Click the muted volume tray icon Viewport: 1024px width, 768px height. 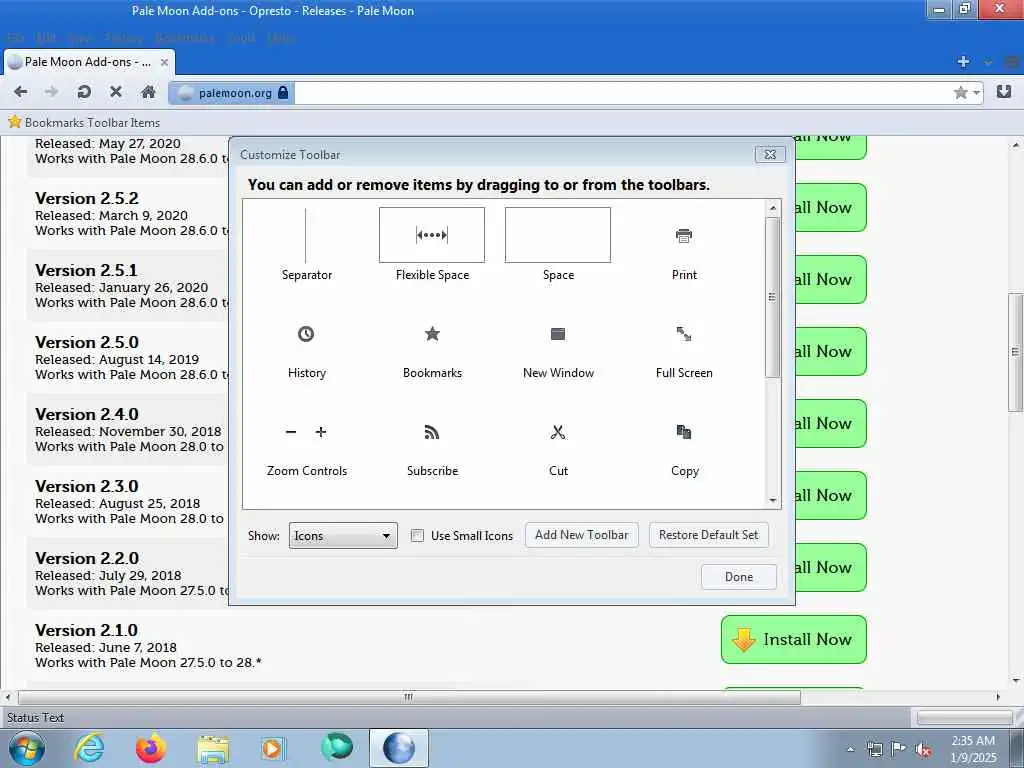[922, 750]
